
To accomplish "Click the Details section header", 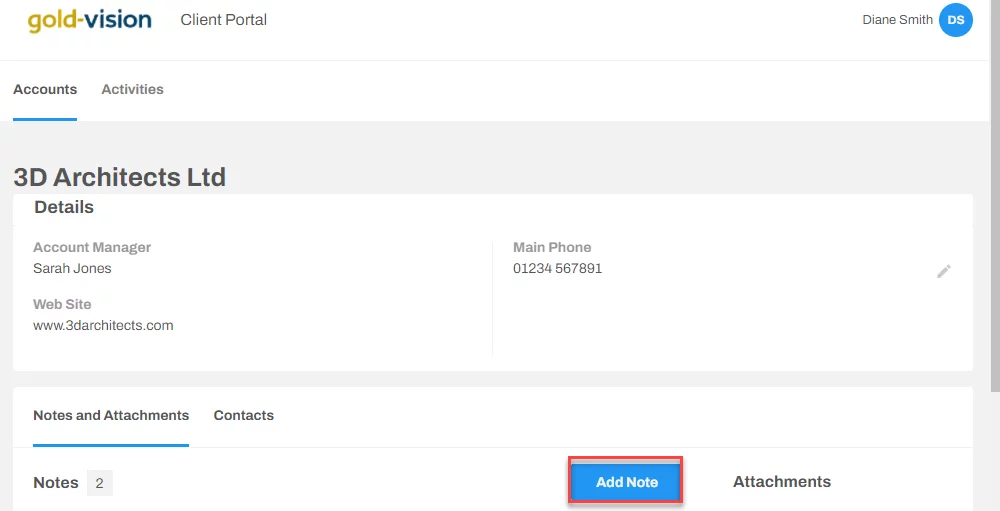I will 64,207.
